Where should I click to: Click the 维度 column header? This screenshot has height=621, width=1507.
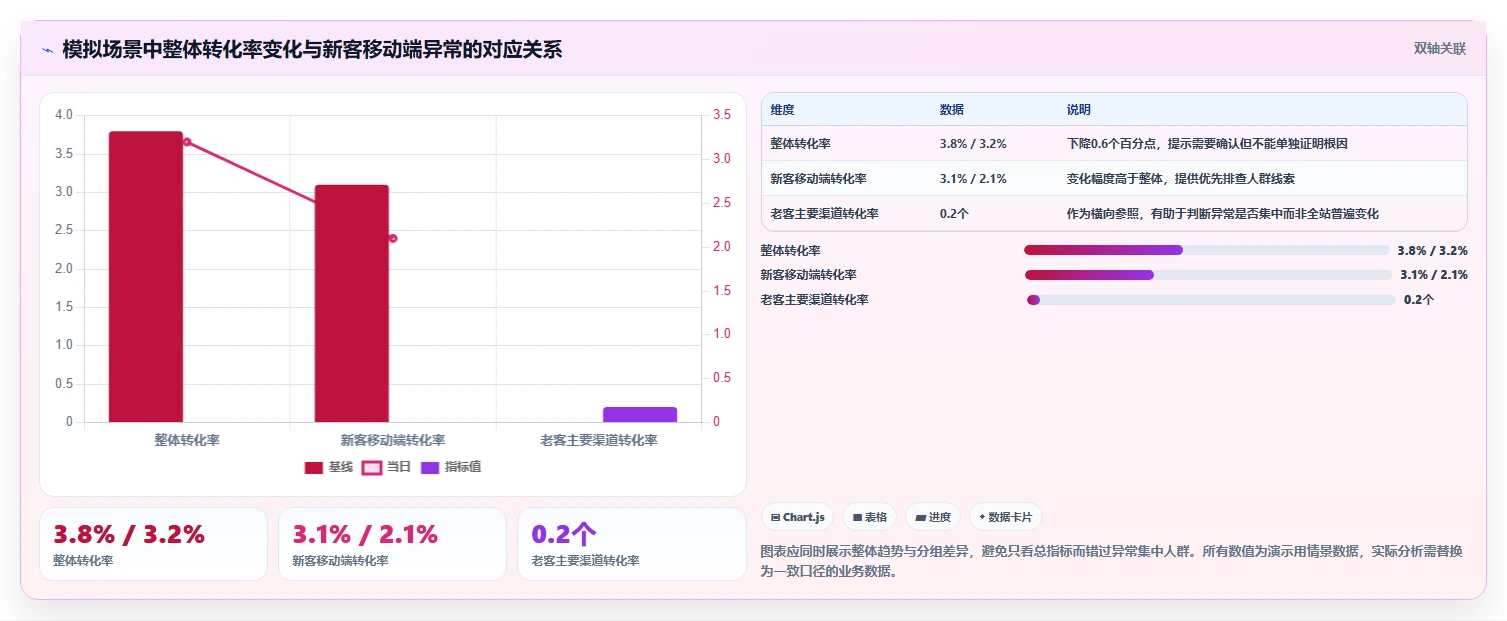coord(782,110)
